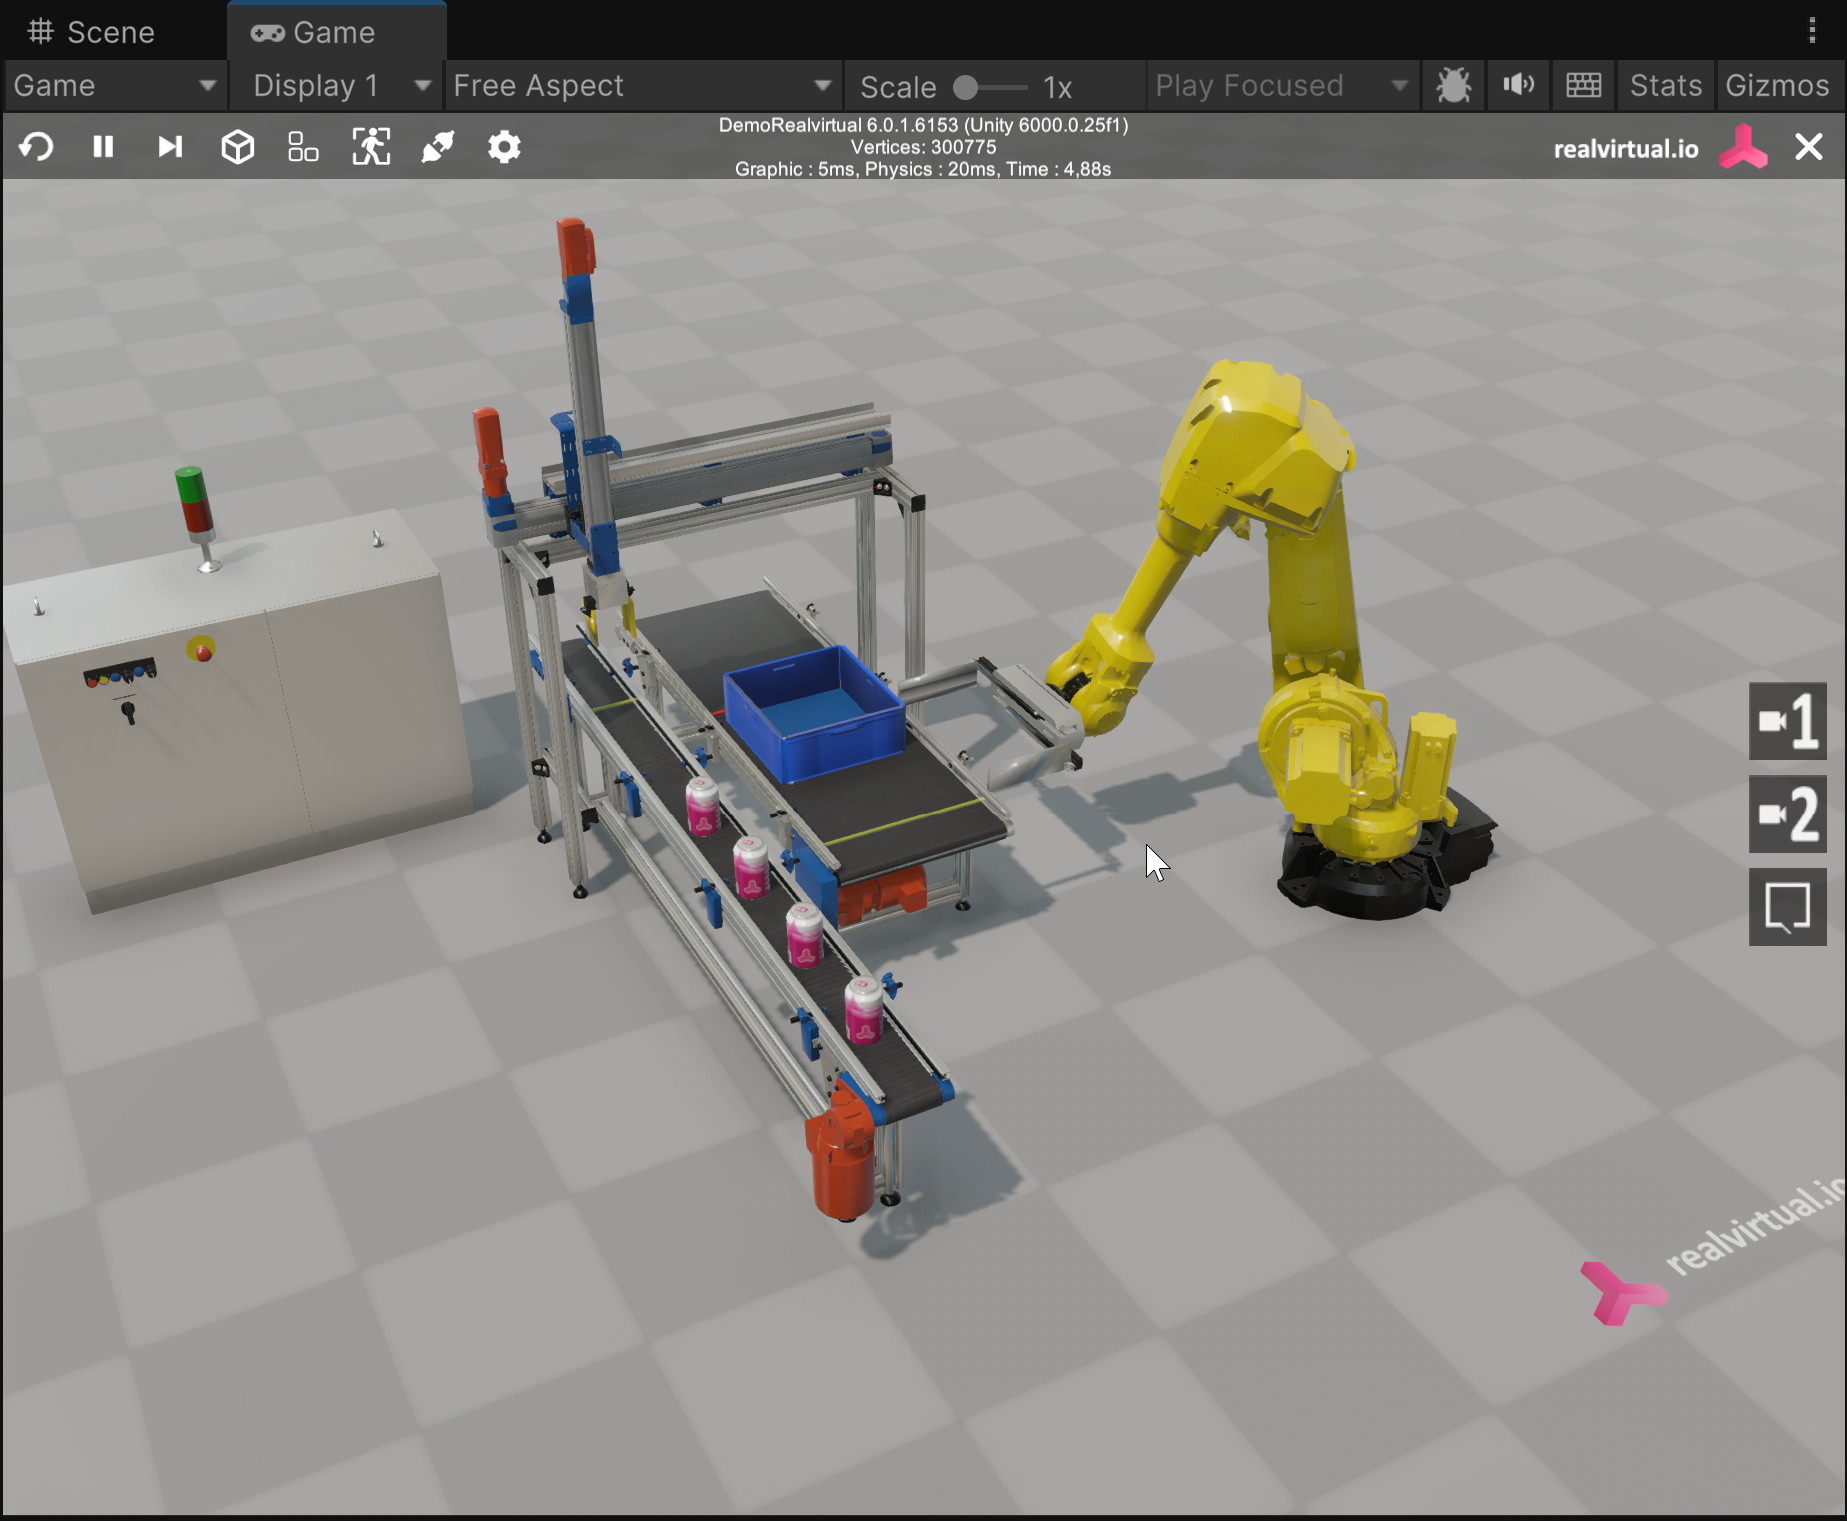Click the restart simulation icon
Screen dimensions: 1847x1521
coord(36,147)
